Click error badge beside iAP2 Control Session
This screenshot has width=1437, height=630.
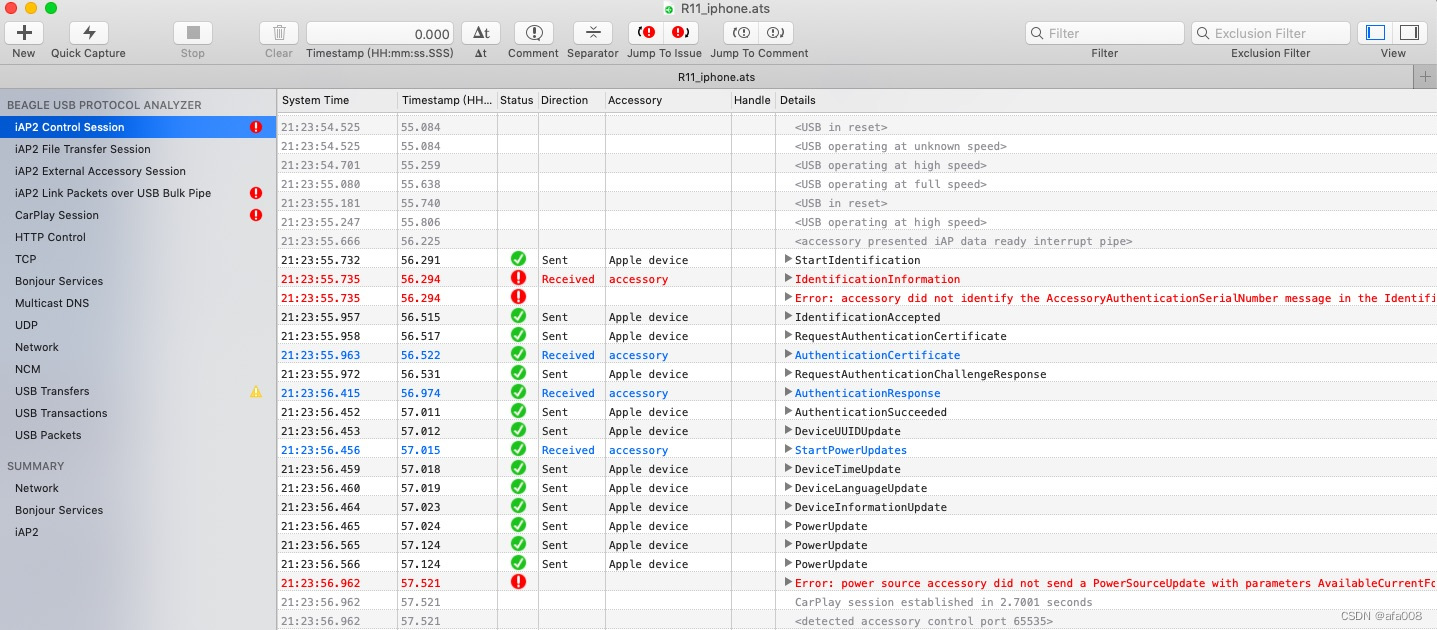[x=256, y=127]
